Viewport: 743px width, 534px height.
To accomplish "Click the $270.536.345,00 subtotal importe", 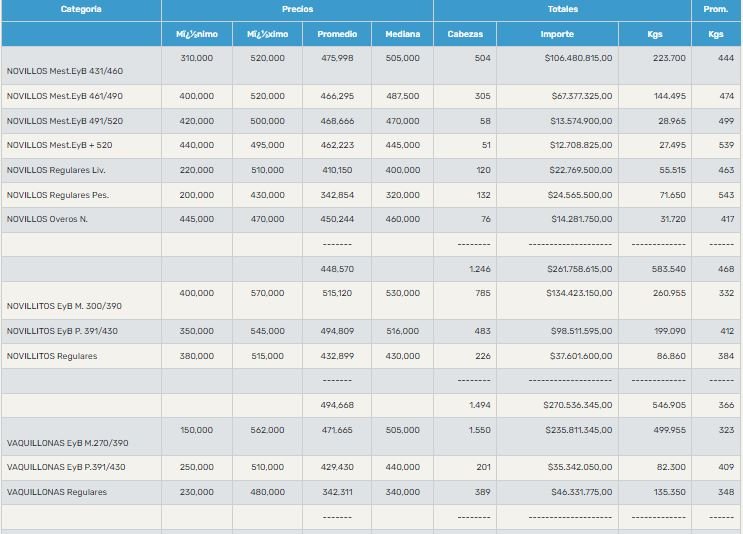I will tap(578, 405).
